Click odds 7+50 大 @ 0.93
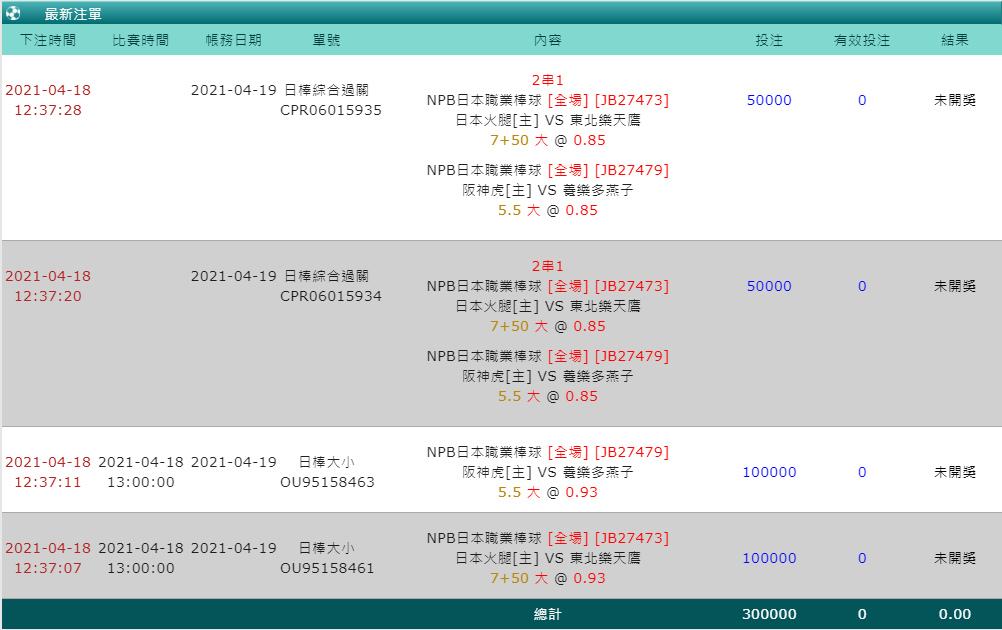Screen dimensions: 1002x630 pos(548,578)
